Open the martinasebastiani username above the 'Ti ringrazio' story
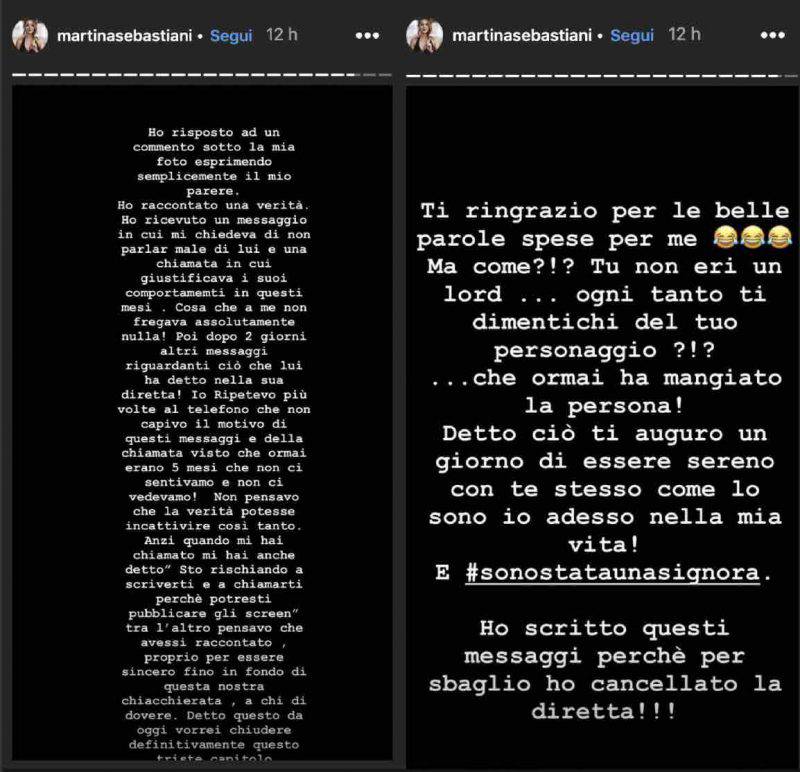 [x=522, y=36]
